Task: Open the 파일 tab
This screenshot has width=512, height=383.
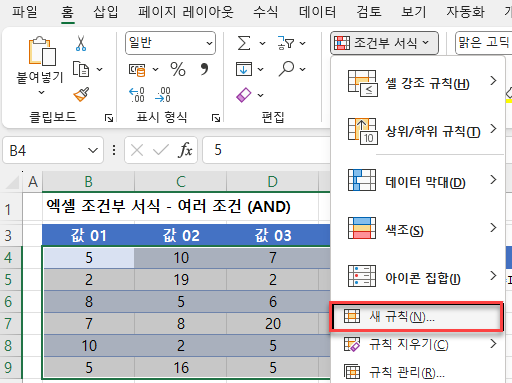Action: click(25, 12)
